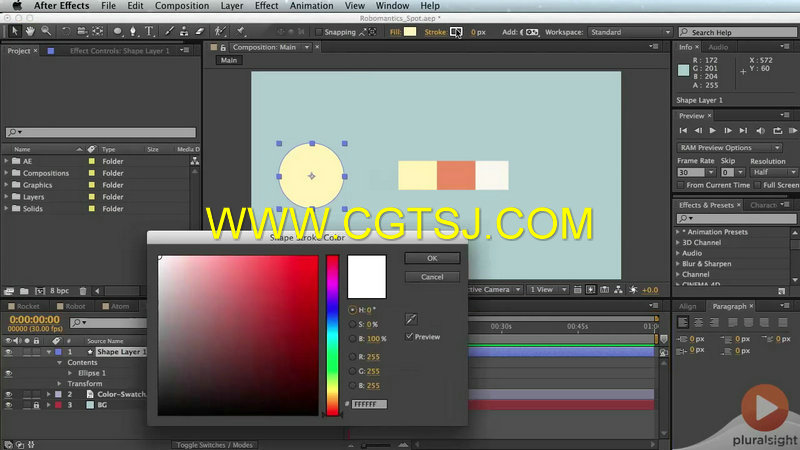Select the Eraser tool

coord(199,31)
